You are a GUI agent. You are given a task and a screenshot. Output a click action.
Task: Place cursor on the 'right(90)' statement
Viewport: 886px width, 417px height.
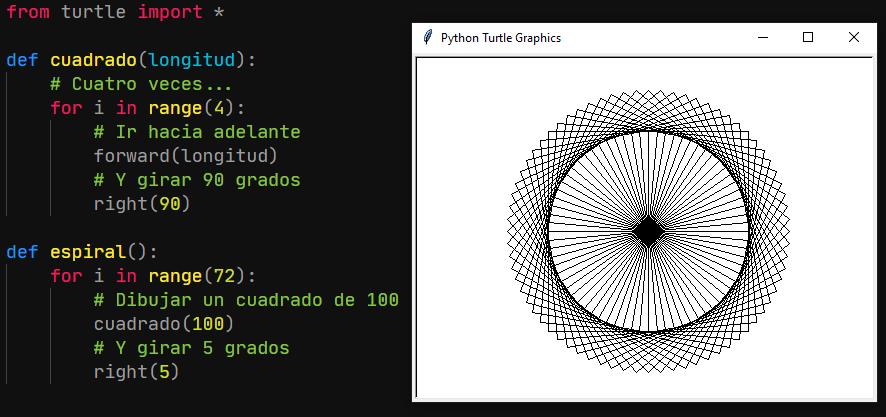141,204
